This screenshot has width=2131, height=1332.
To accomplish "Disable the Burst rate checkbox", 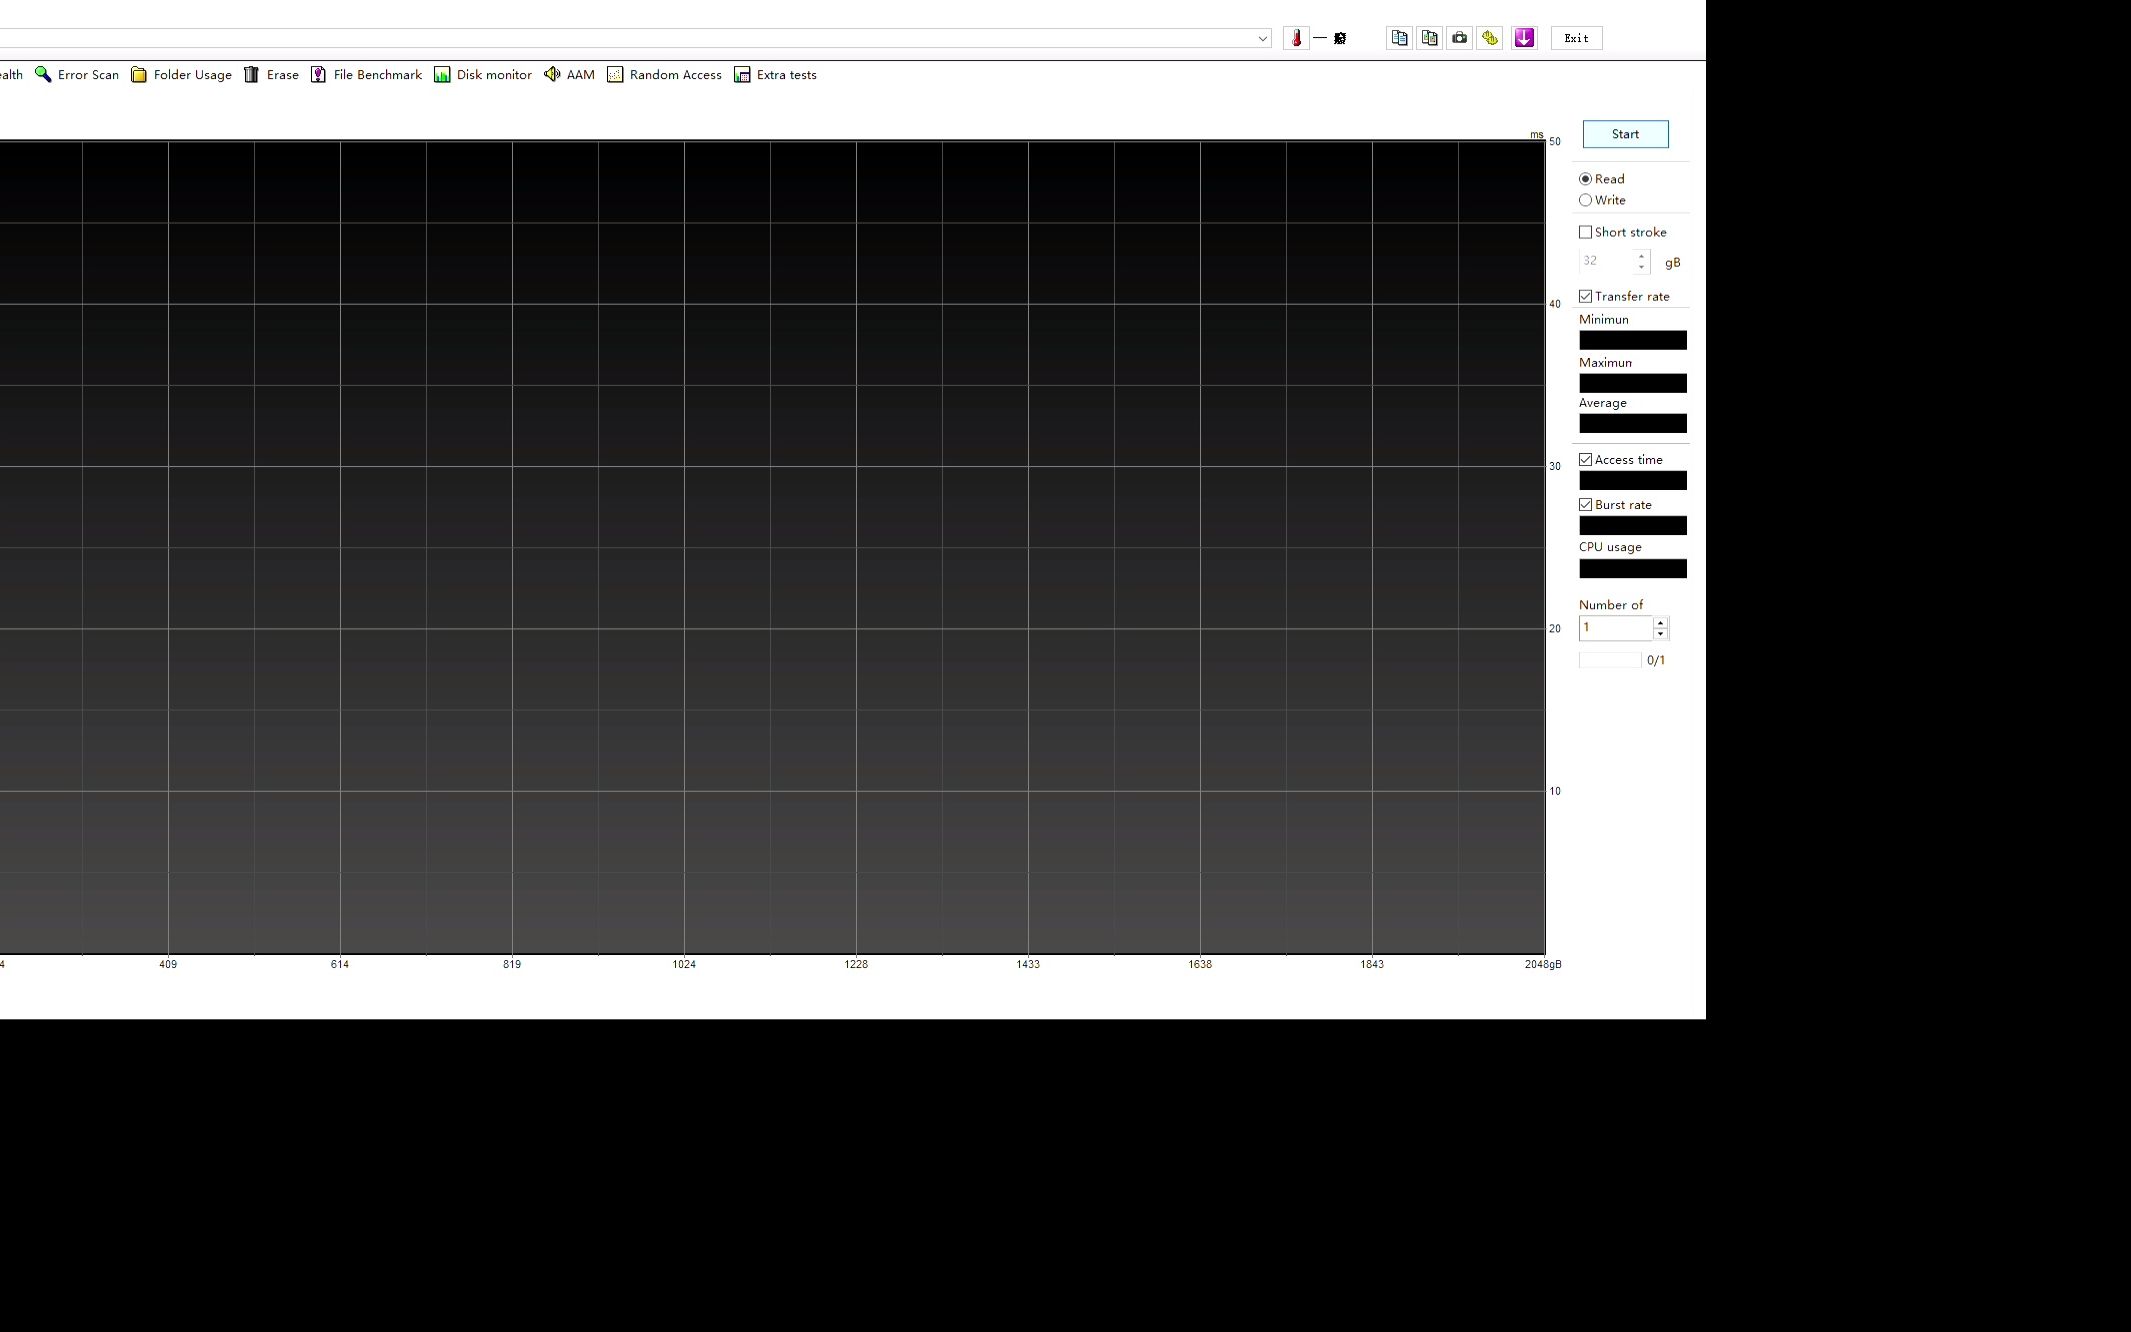I will [1585, 505].
